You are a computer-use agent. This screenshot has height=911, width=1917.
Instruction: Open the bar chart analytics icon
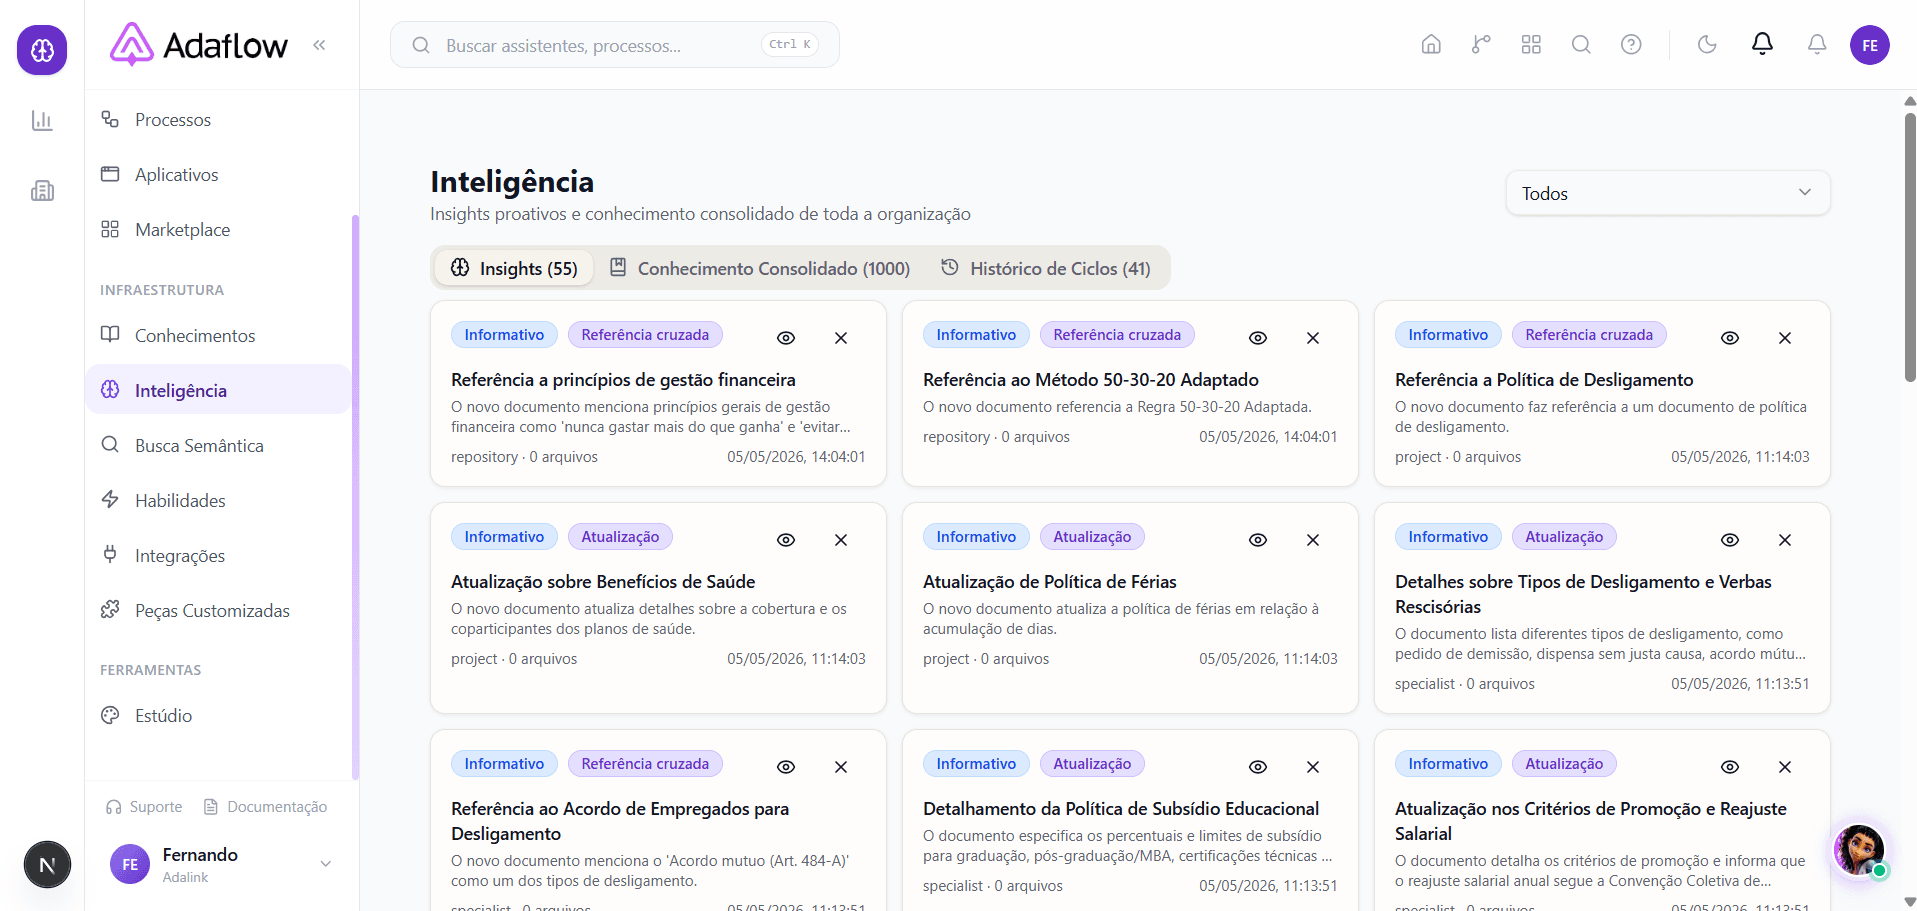42,121
